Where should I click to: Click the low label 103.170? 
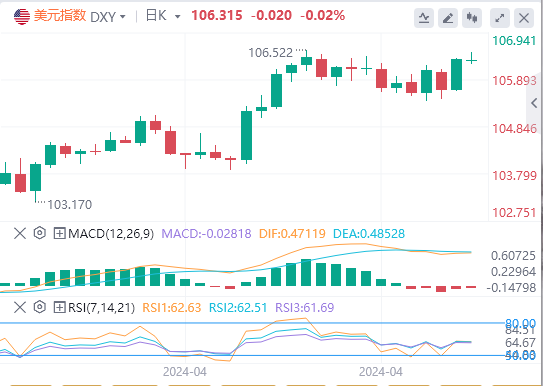[70, 205]
